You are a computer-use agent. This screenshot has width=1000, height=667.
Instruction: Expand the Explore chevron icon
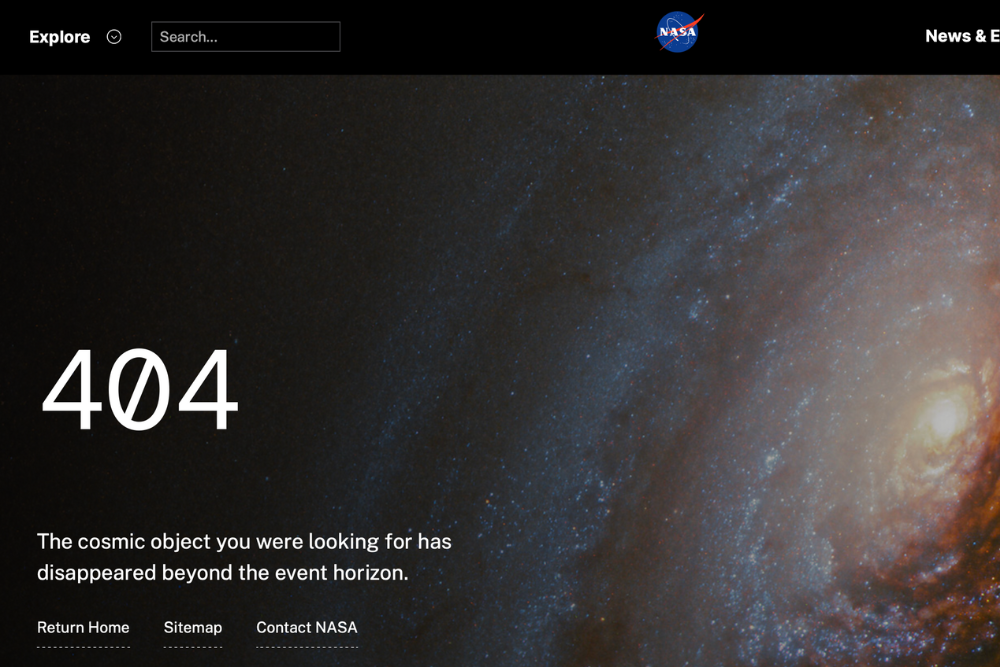coord(114,37)
